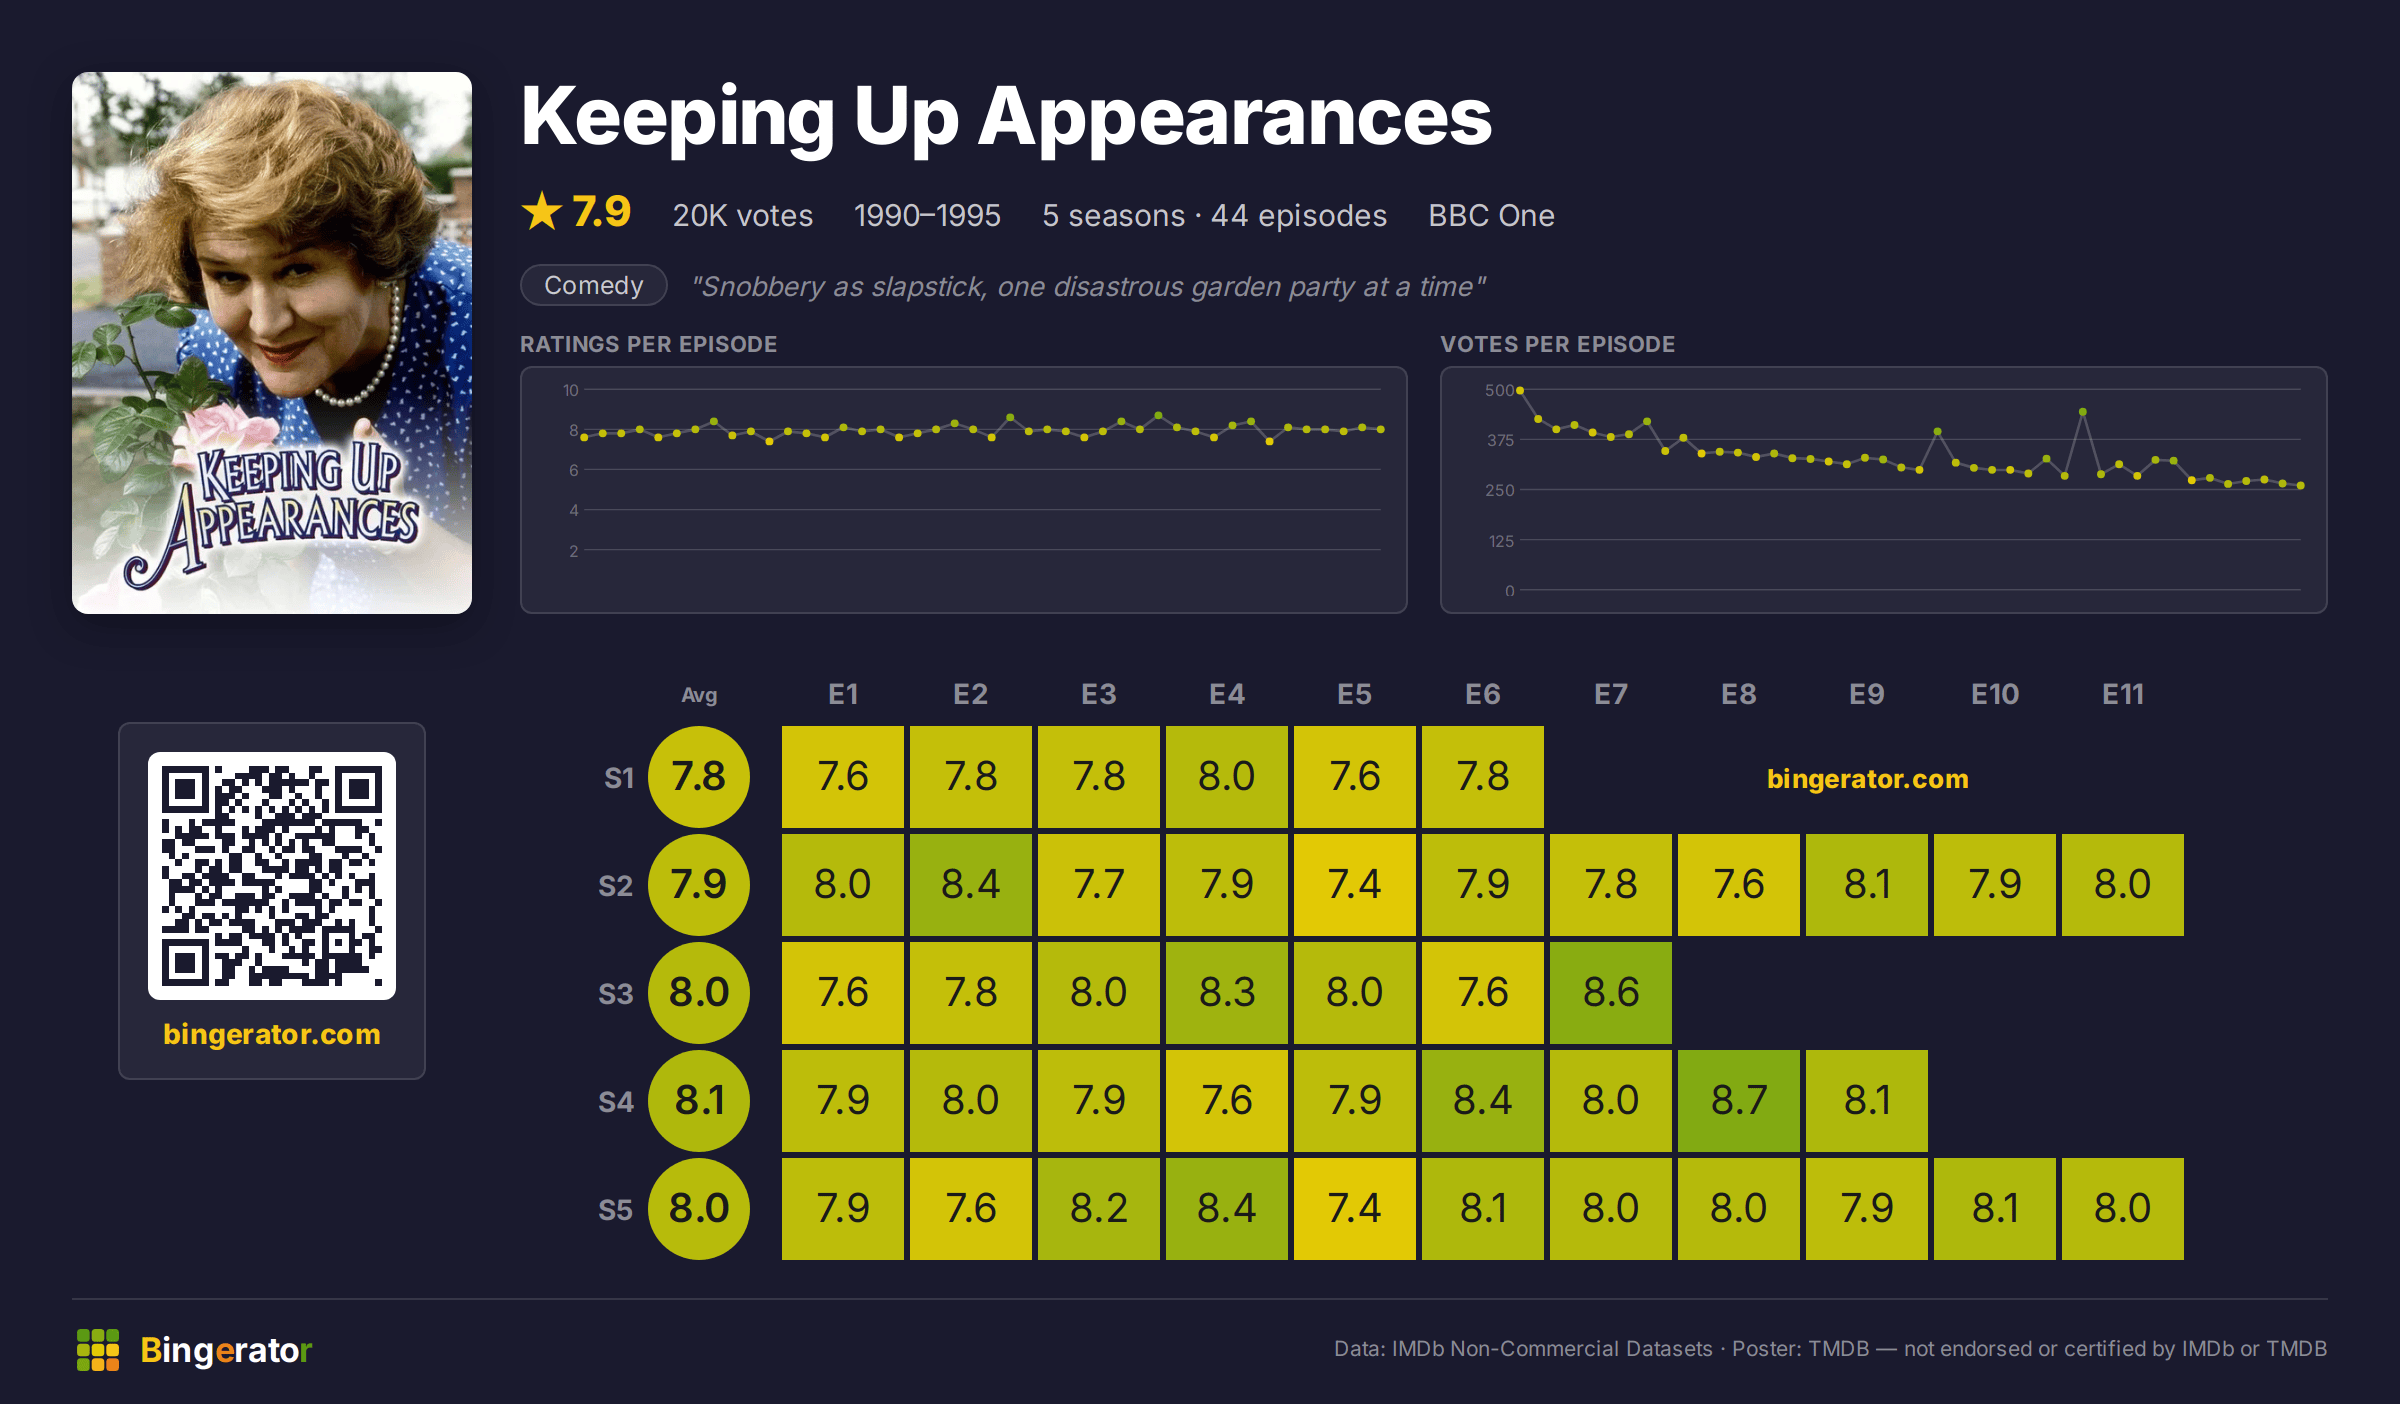Image resolution: width=2400 pixels, height=1404 pixels.
Task: Click the S5 E5 cell rated 7.4
Action: 1355,1209
